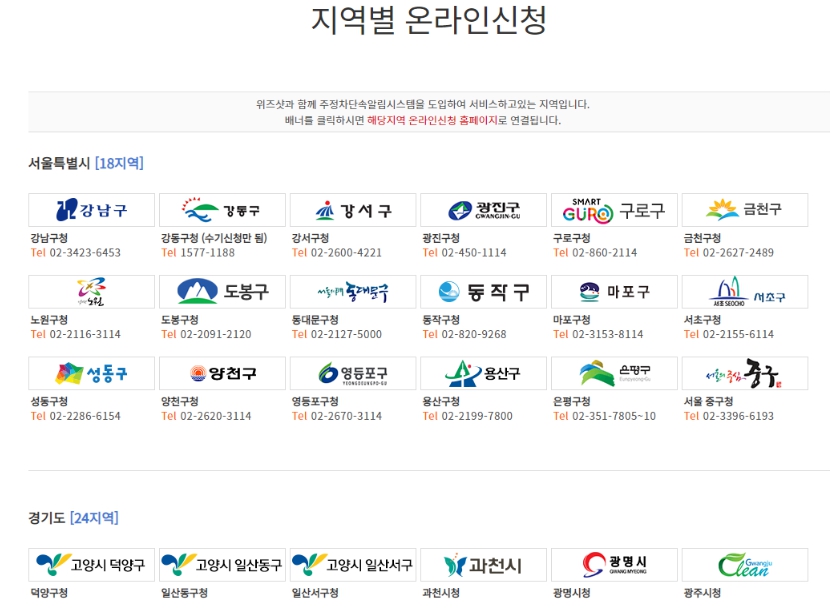
Task: Open the 강서구 logo banner
Action: click(353, 210)
